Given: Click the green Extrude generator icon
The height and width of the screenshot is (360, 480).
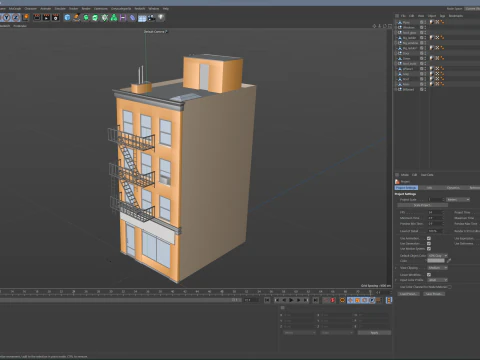Looking at the screenshot, I should (95, 17).
